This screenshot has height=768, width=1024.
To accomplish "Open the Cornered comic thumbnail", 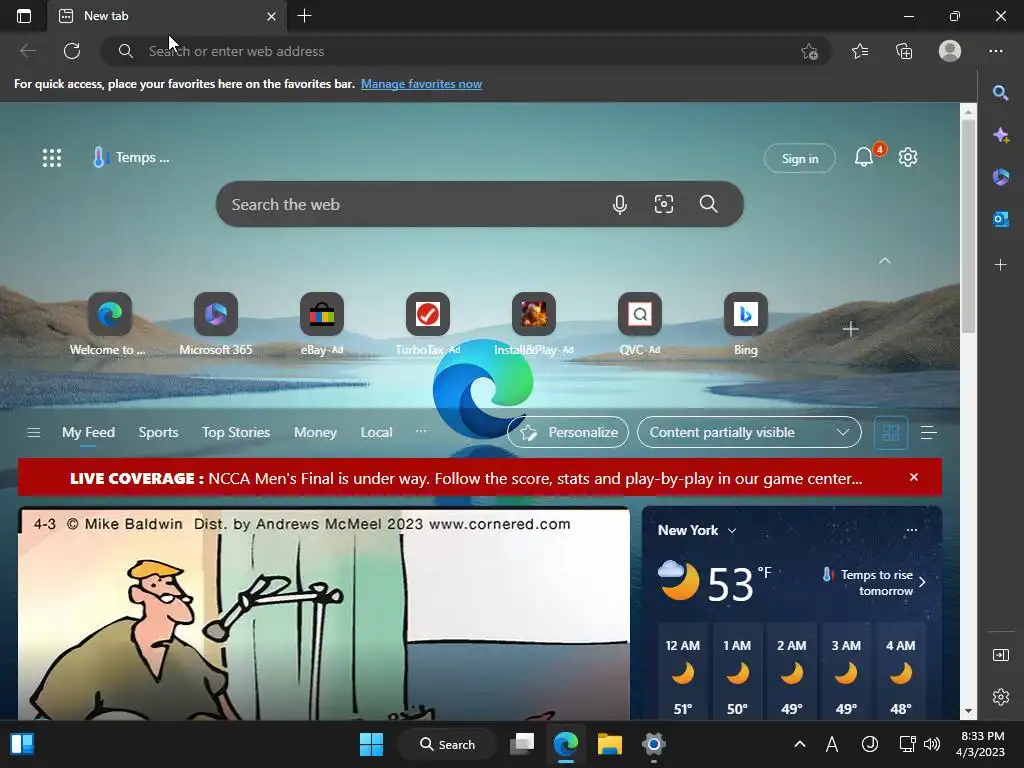I will click(x=324, y=614).
